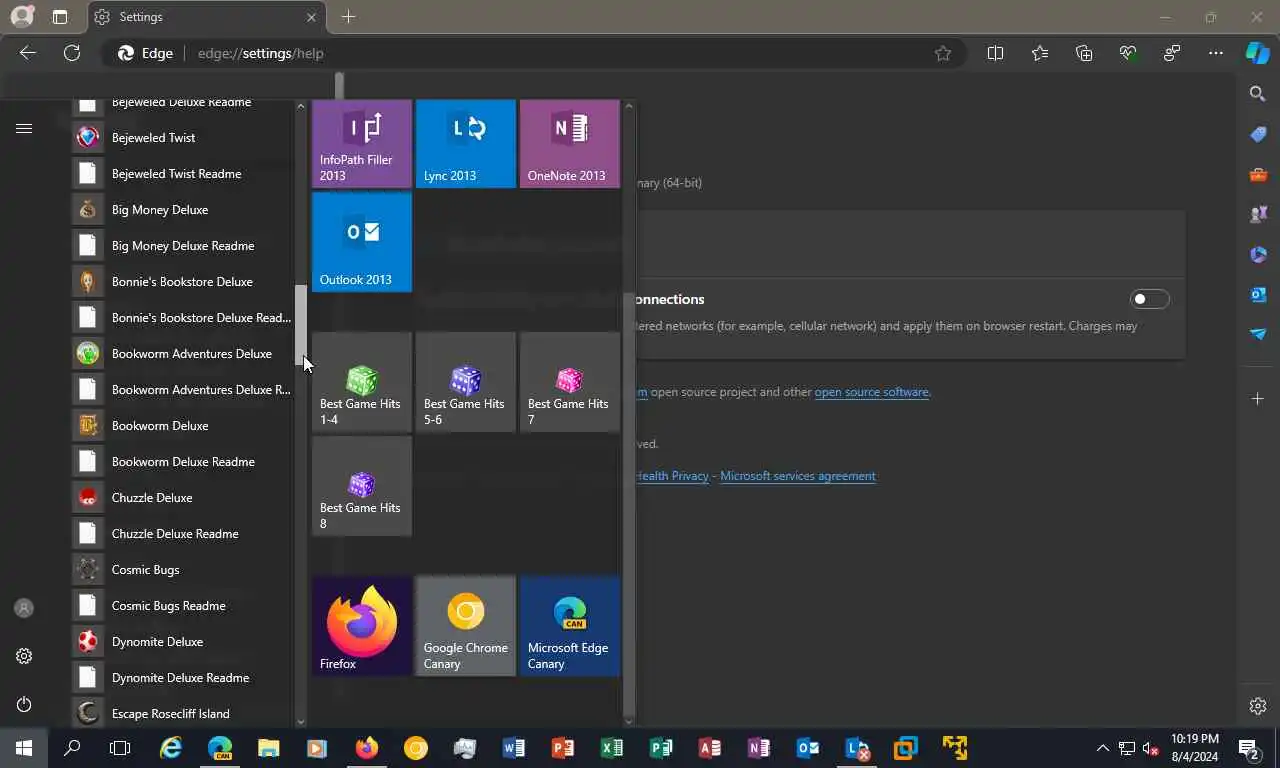Open Best Game Hits 8 tile

(362, 486)
